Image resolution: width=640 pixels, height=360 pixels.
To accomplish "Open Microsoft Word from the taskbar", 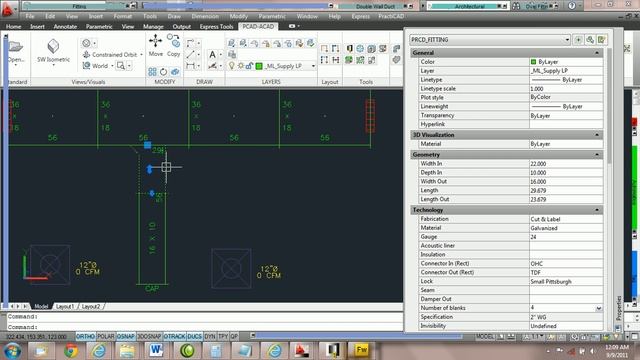I will click(156, 350).
